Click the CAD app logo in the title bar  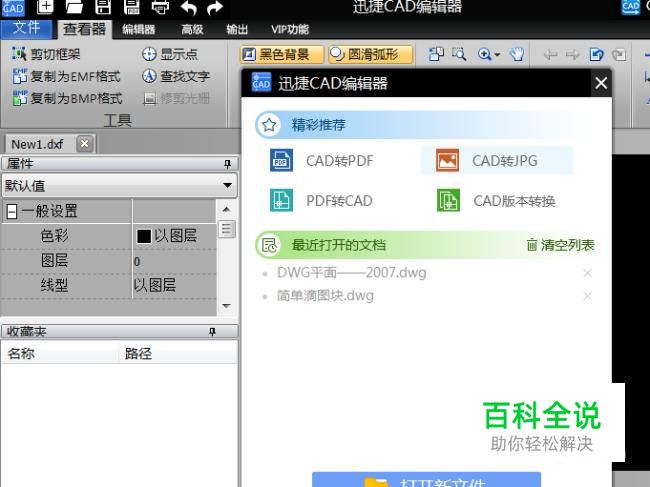[13, 7]
